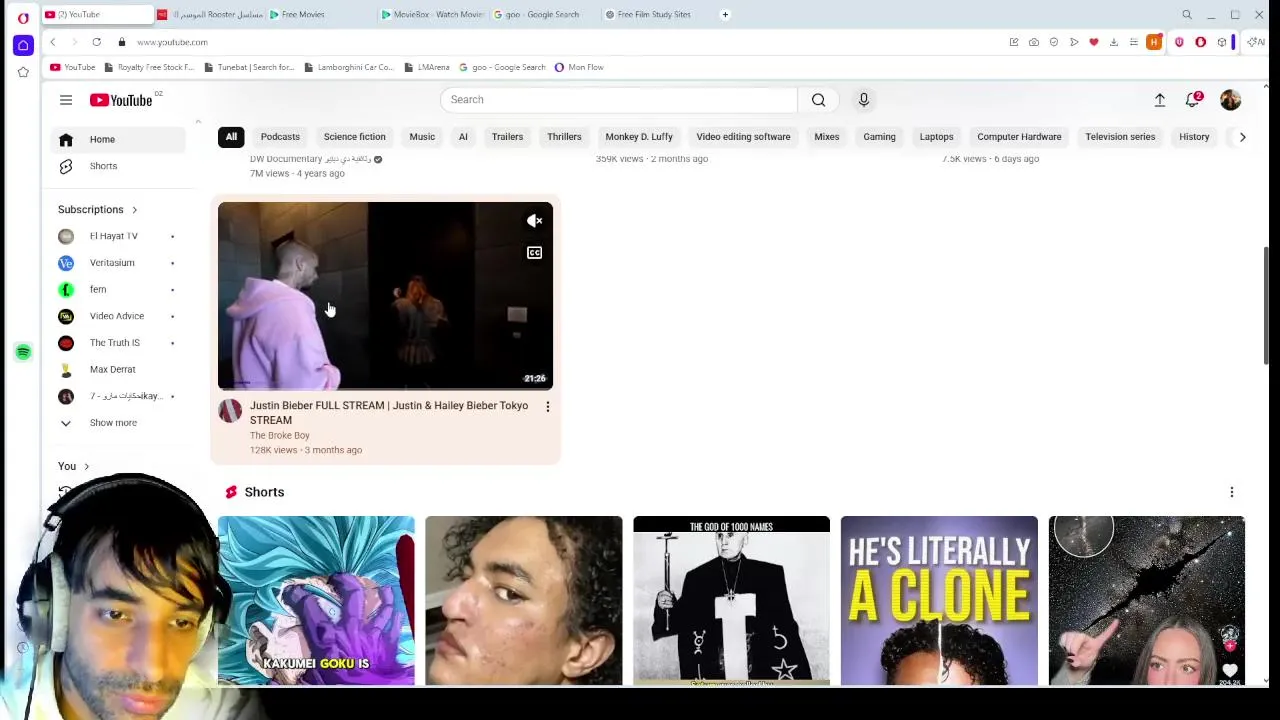Viewport: 1280px width, 720px height.
Task: Select the Trailers chip
Action: pos(507,137)
